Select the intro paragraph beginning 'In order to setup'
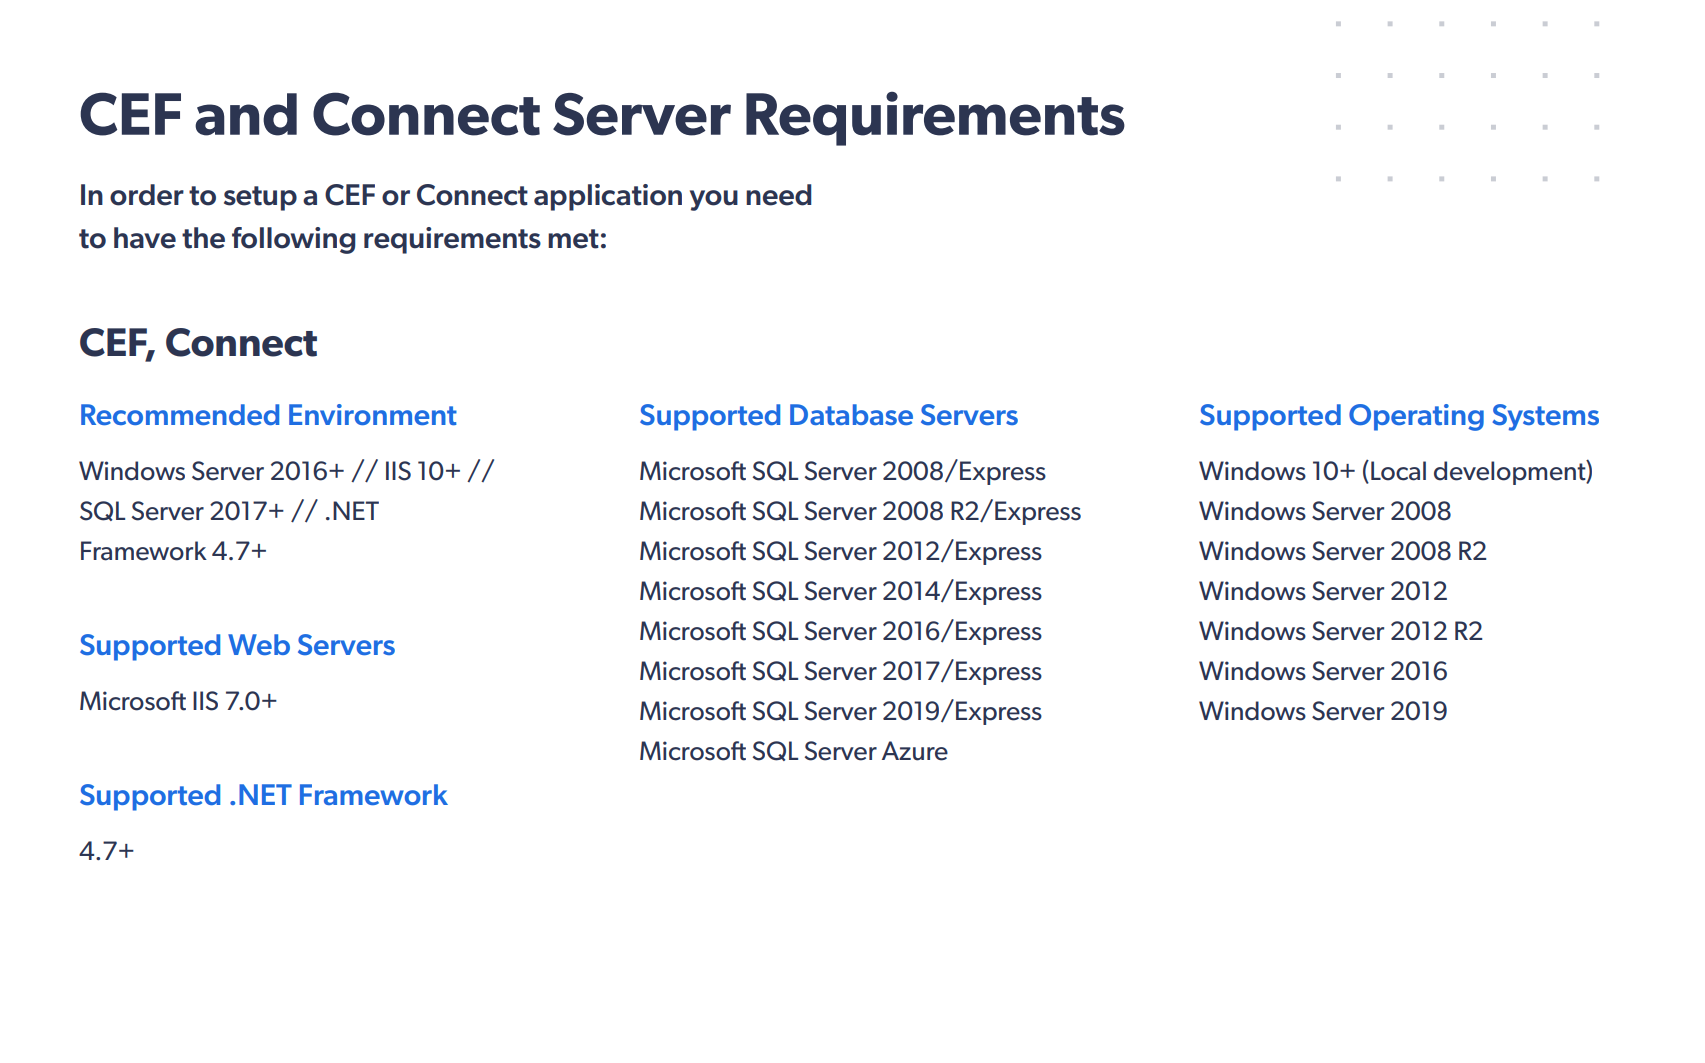The image size is (1705, 1063). pyautogui.click(x=446, y=217)
